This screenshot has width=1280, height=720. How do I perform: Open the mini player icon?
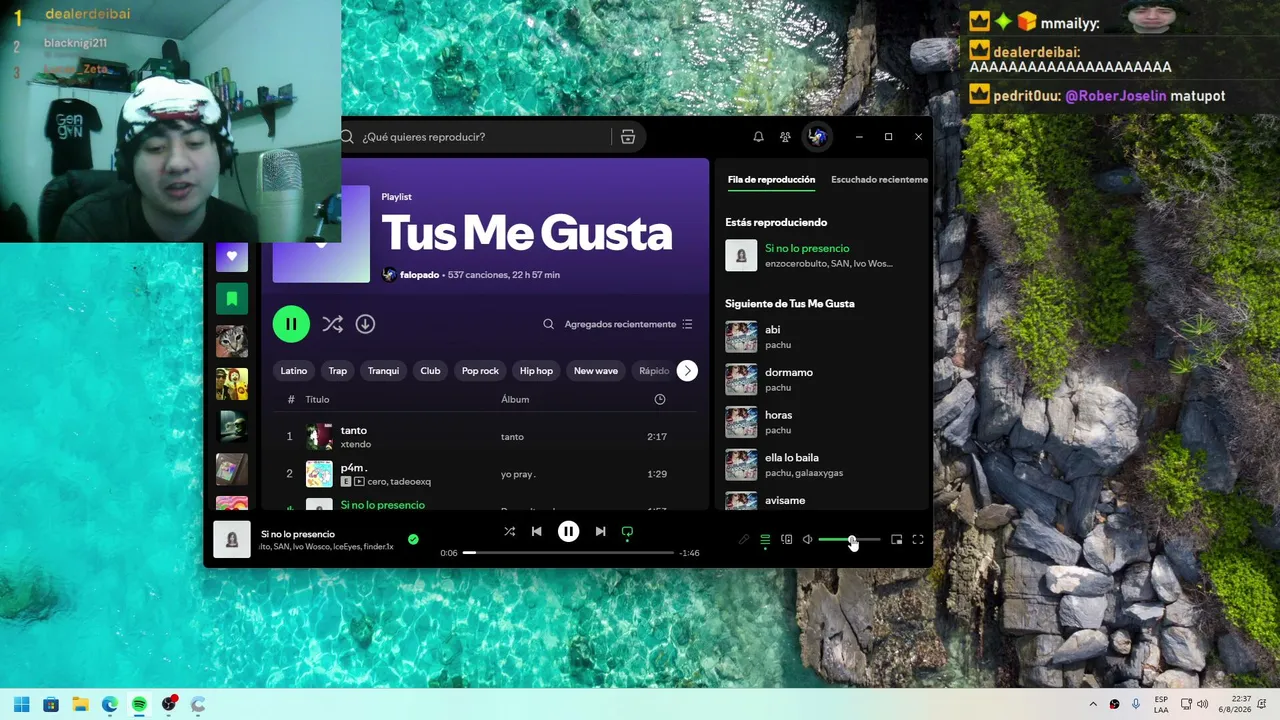(896, 540)
